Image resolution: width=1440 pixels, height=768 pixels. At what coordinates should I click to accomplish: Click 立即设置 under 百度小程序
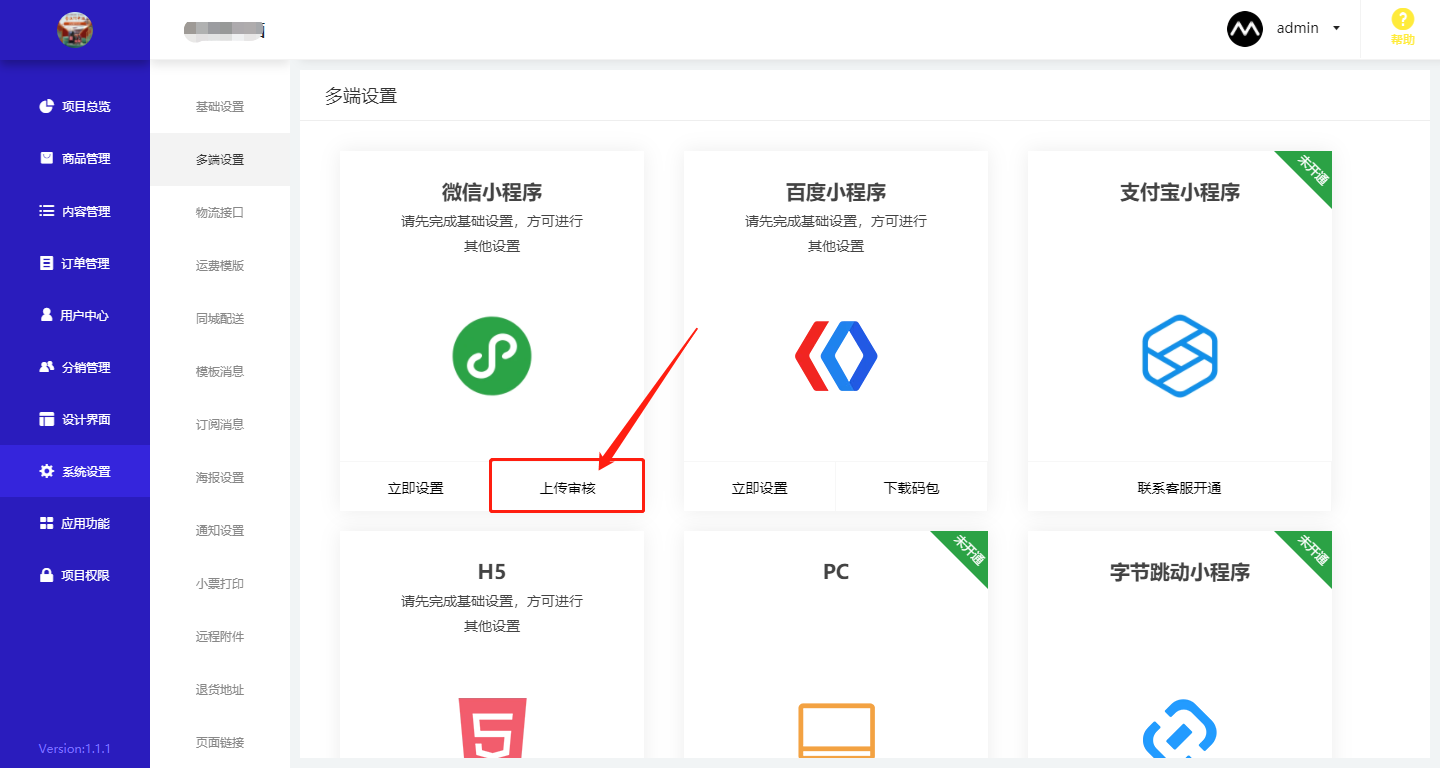pos(760,488)
